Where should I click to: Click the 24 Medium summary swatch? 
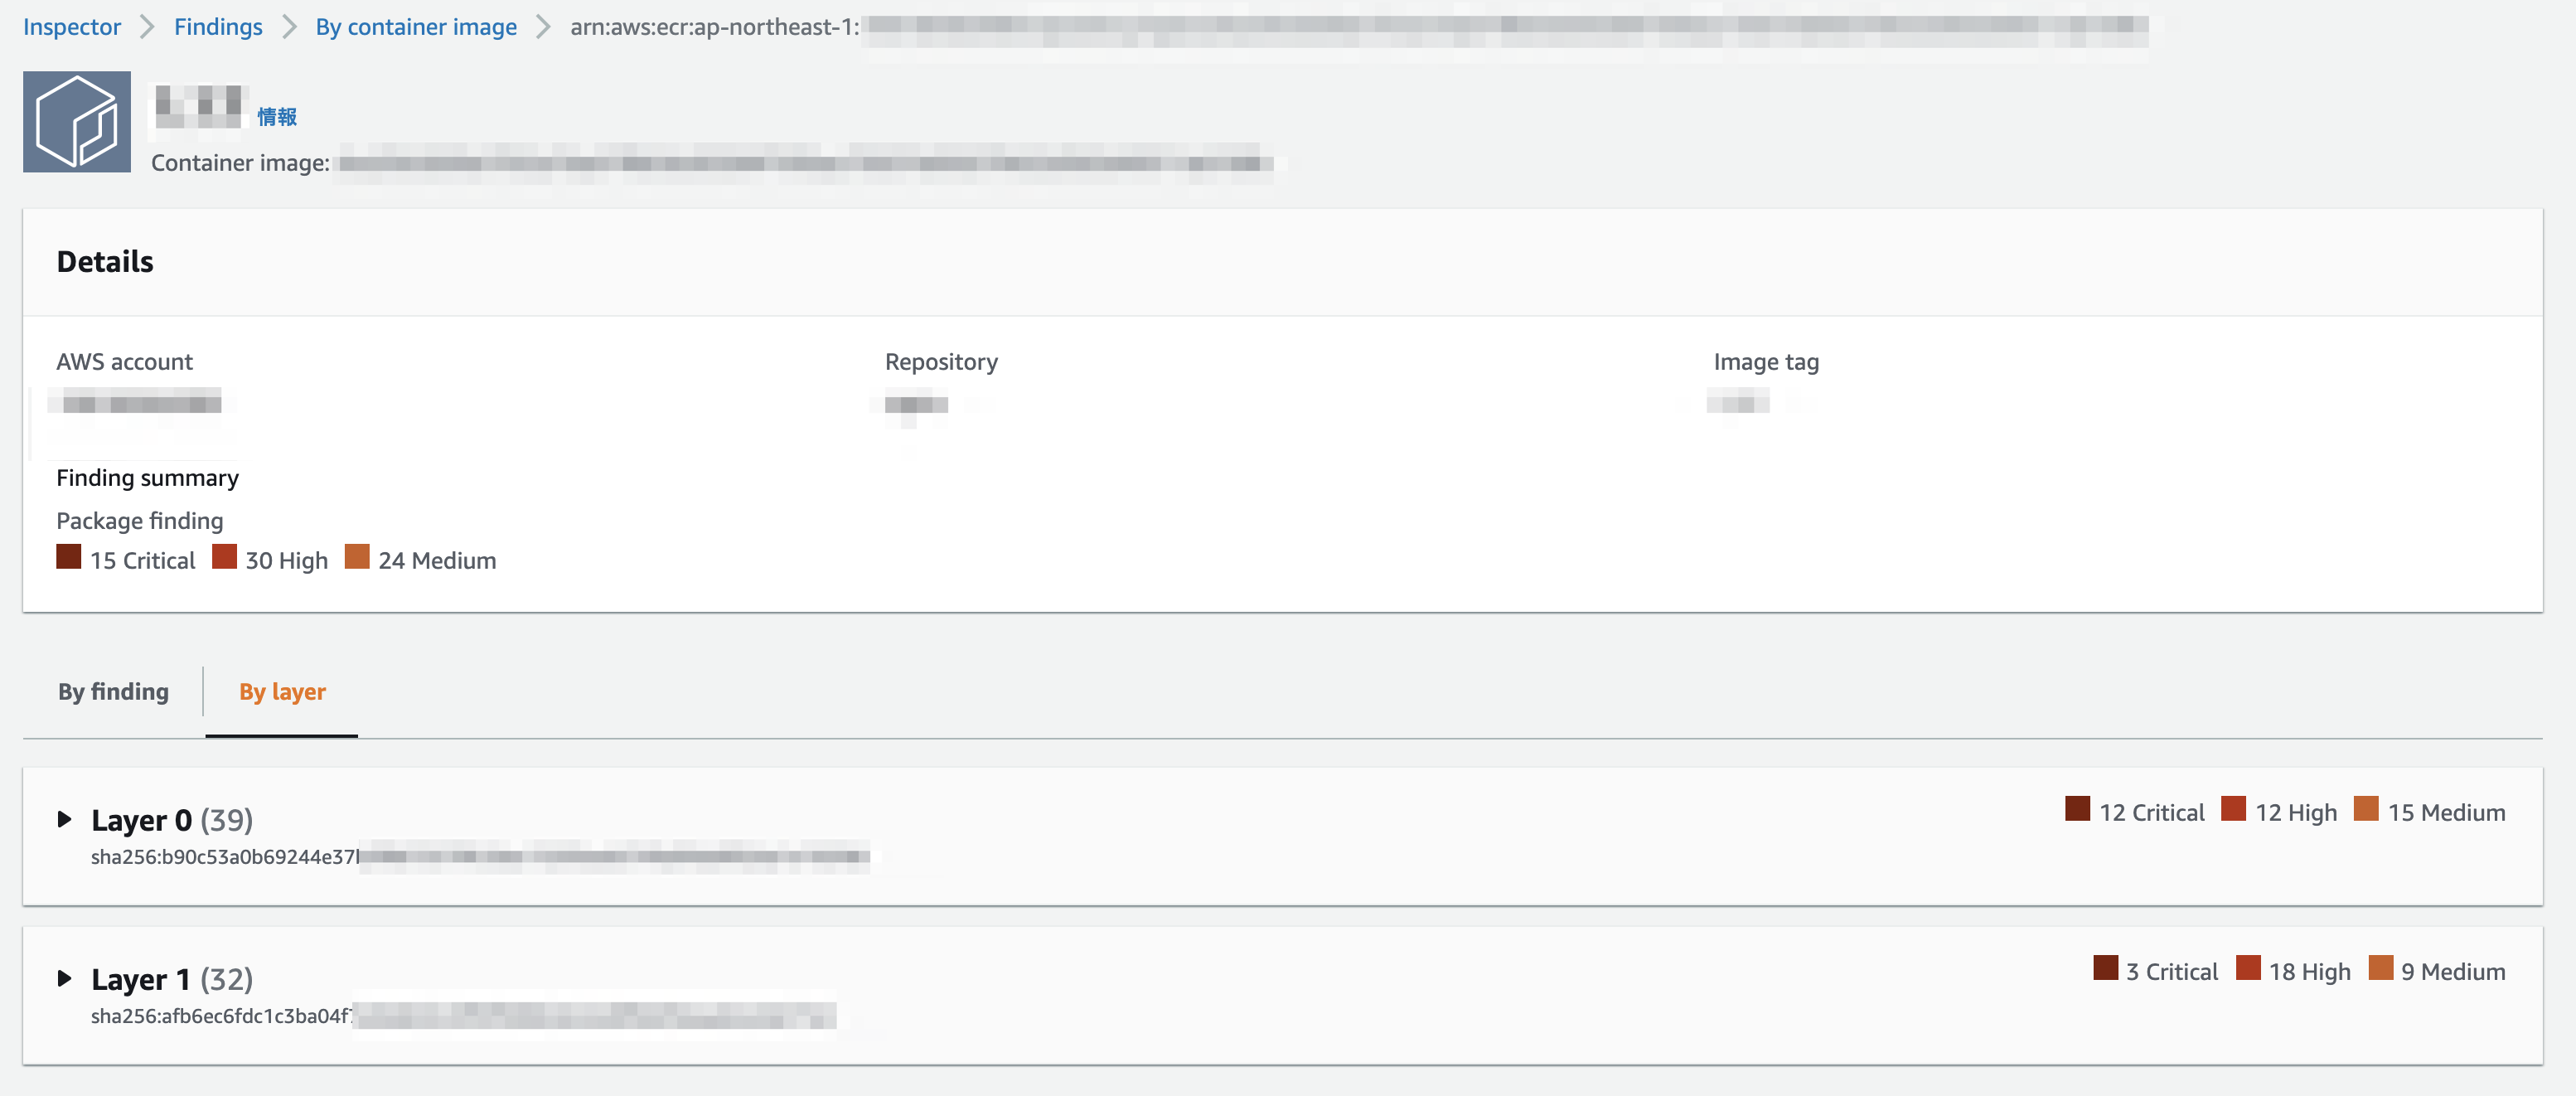click(357, 557)
